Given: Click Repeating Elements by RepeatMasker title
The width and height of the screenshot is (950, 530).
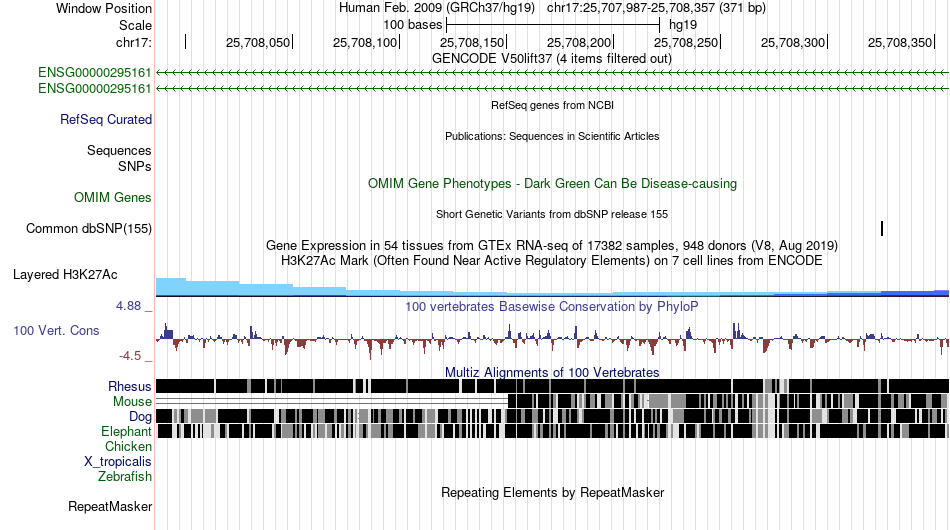Looking at the screenshot, I should [552, 492].
